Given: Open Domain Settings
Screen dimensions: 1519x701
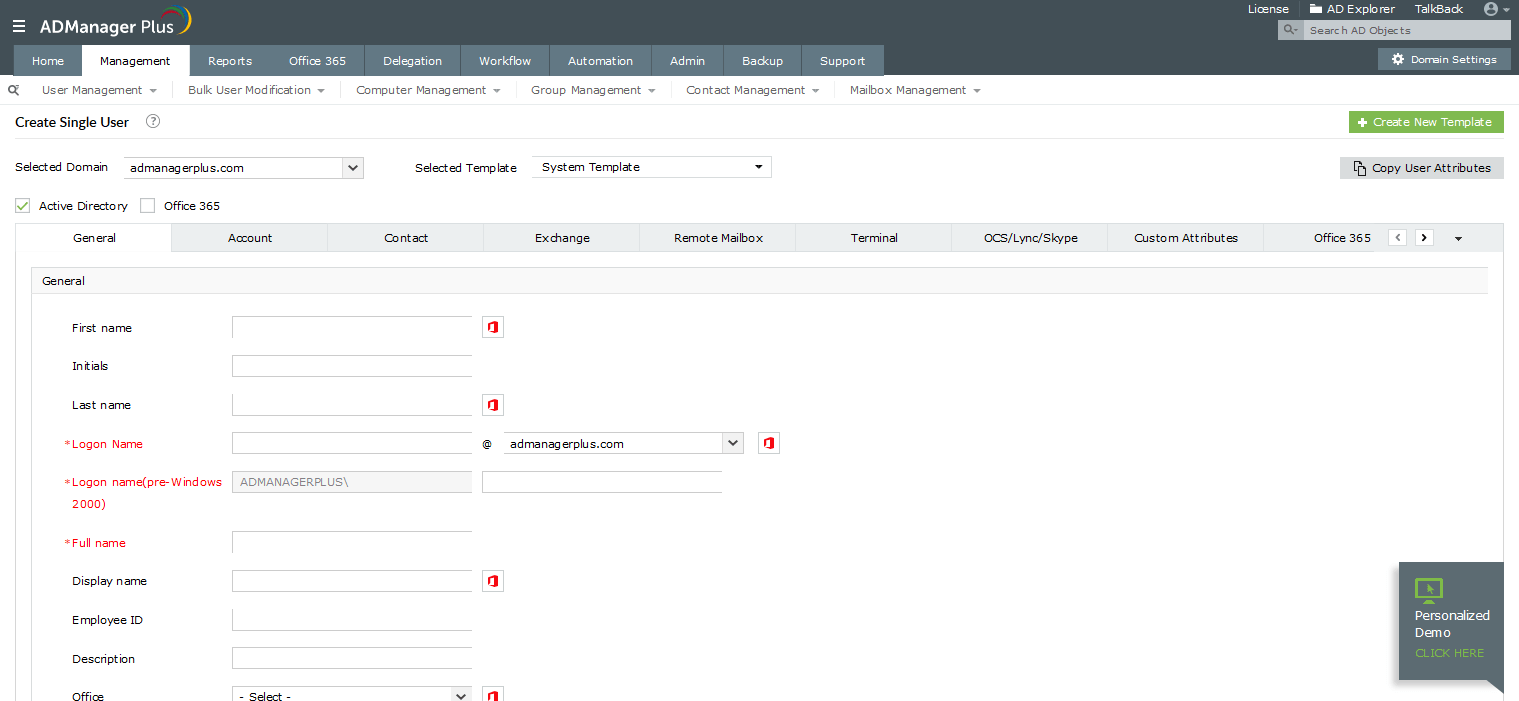Looking at the screenshot, I should 1443,59.
